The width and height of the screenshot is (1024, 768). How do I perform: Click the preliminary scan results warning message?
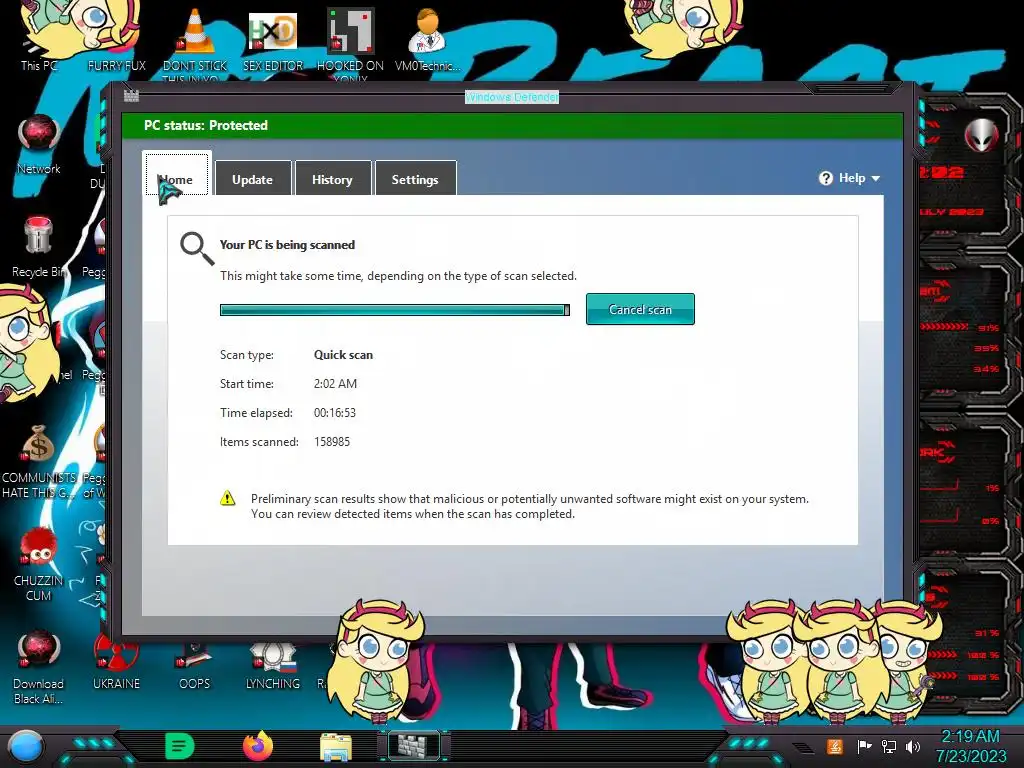pyautogui.click(x=530, y=506)
